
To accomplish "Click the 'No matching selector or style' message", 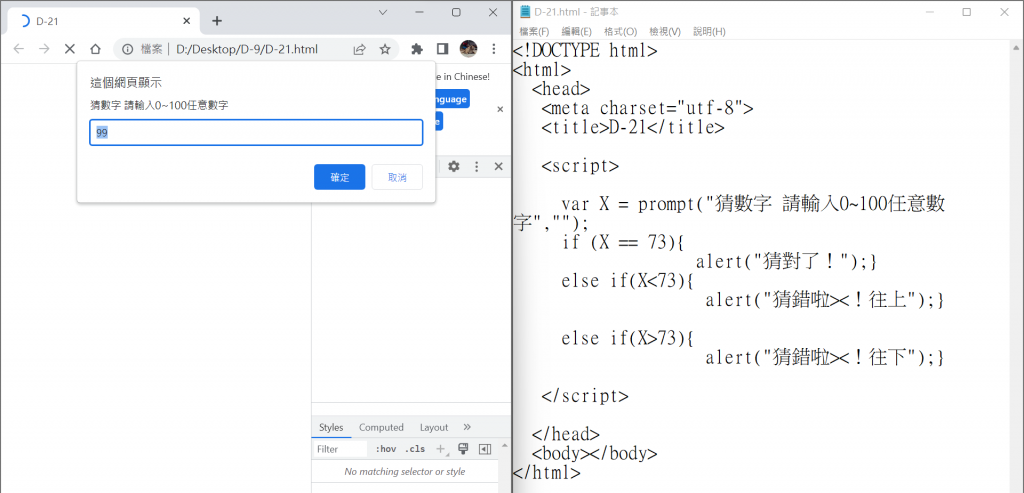I will point(405,471).
